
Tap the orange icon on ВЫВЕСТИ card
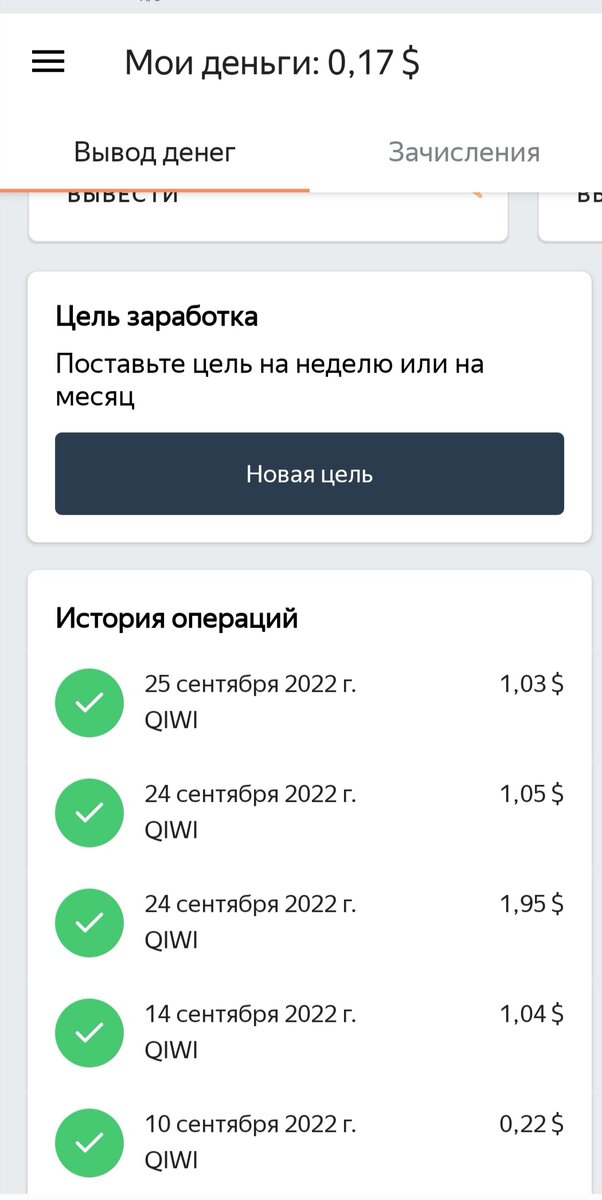[x=475, y=194]
